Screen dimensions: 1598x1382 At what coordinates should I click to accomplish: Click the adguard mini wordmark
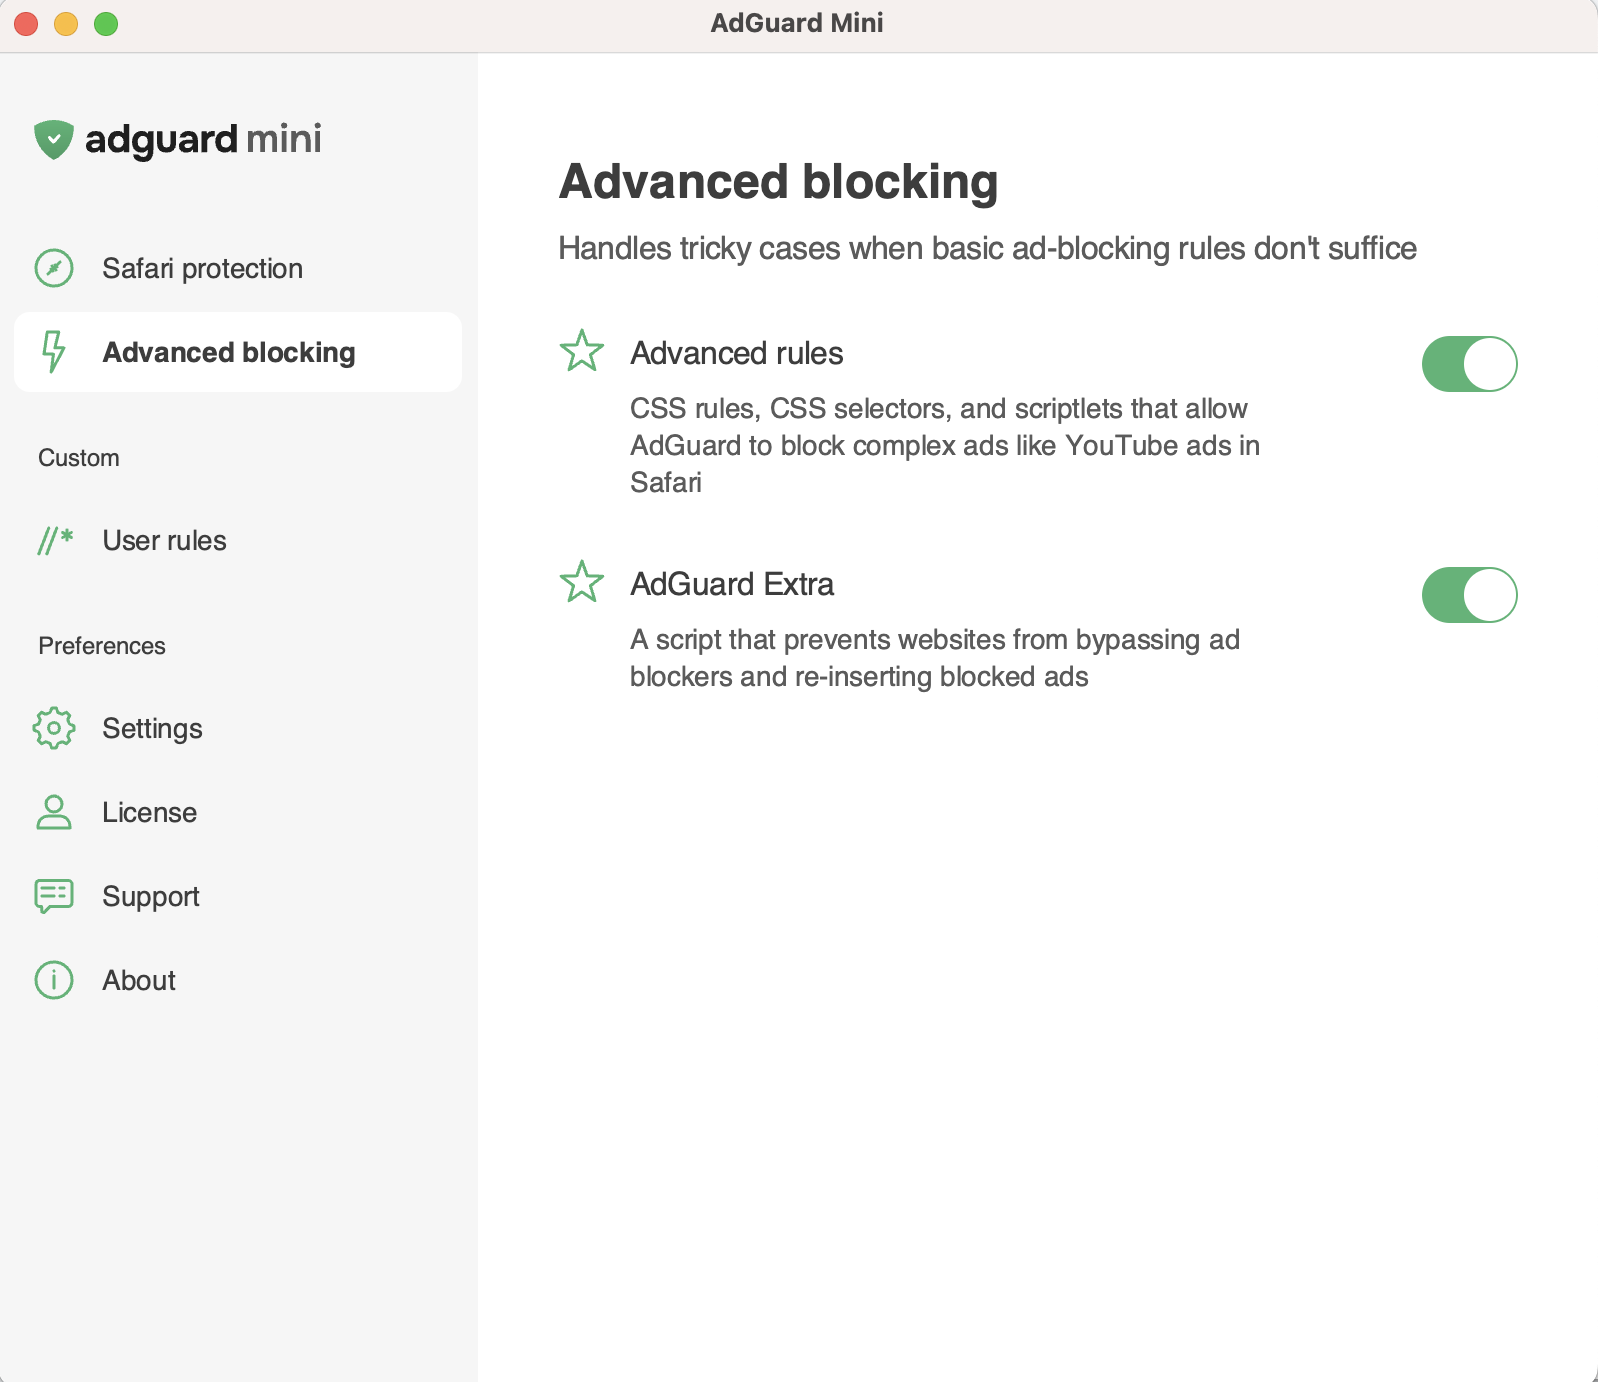[203, 139]
